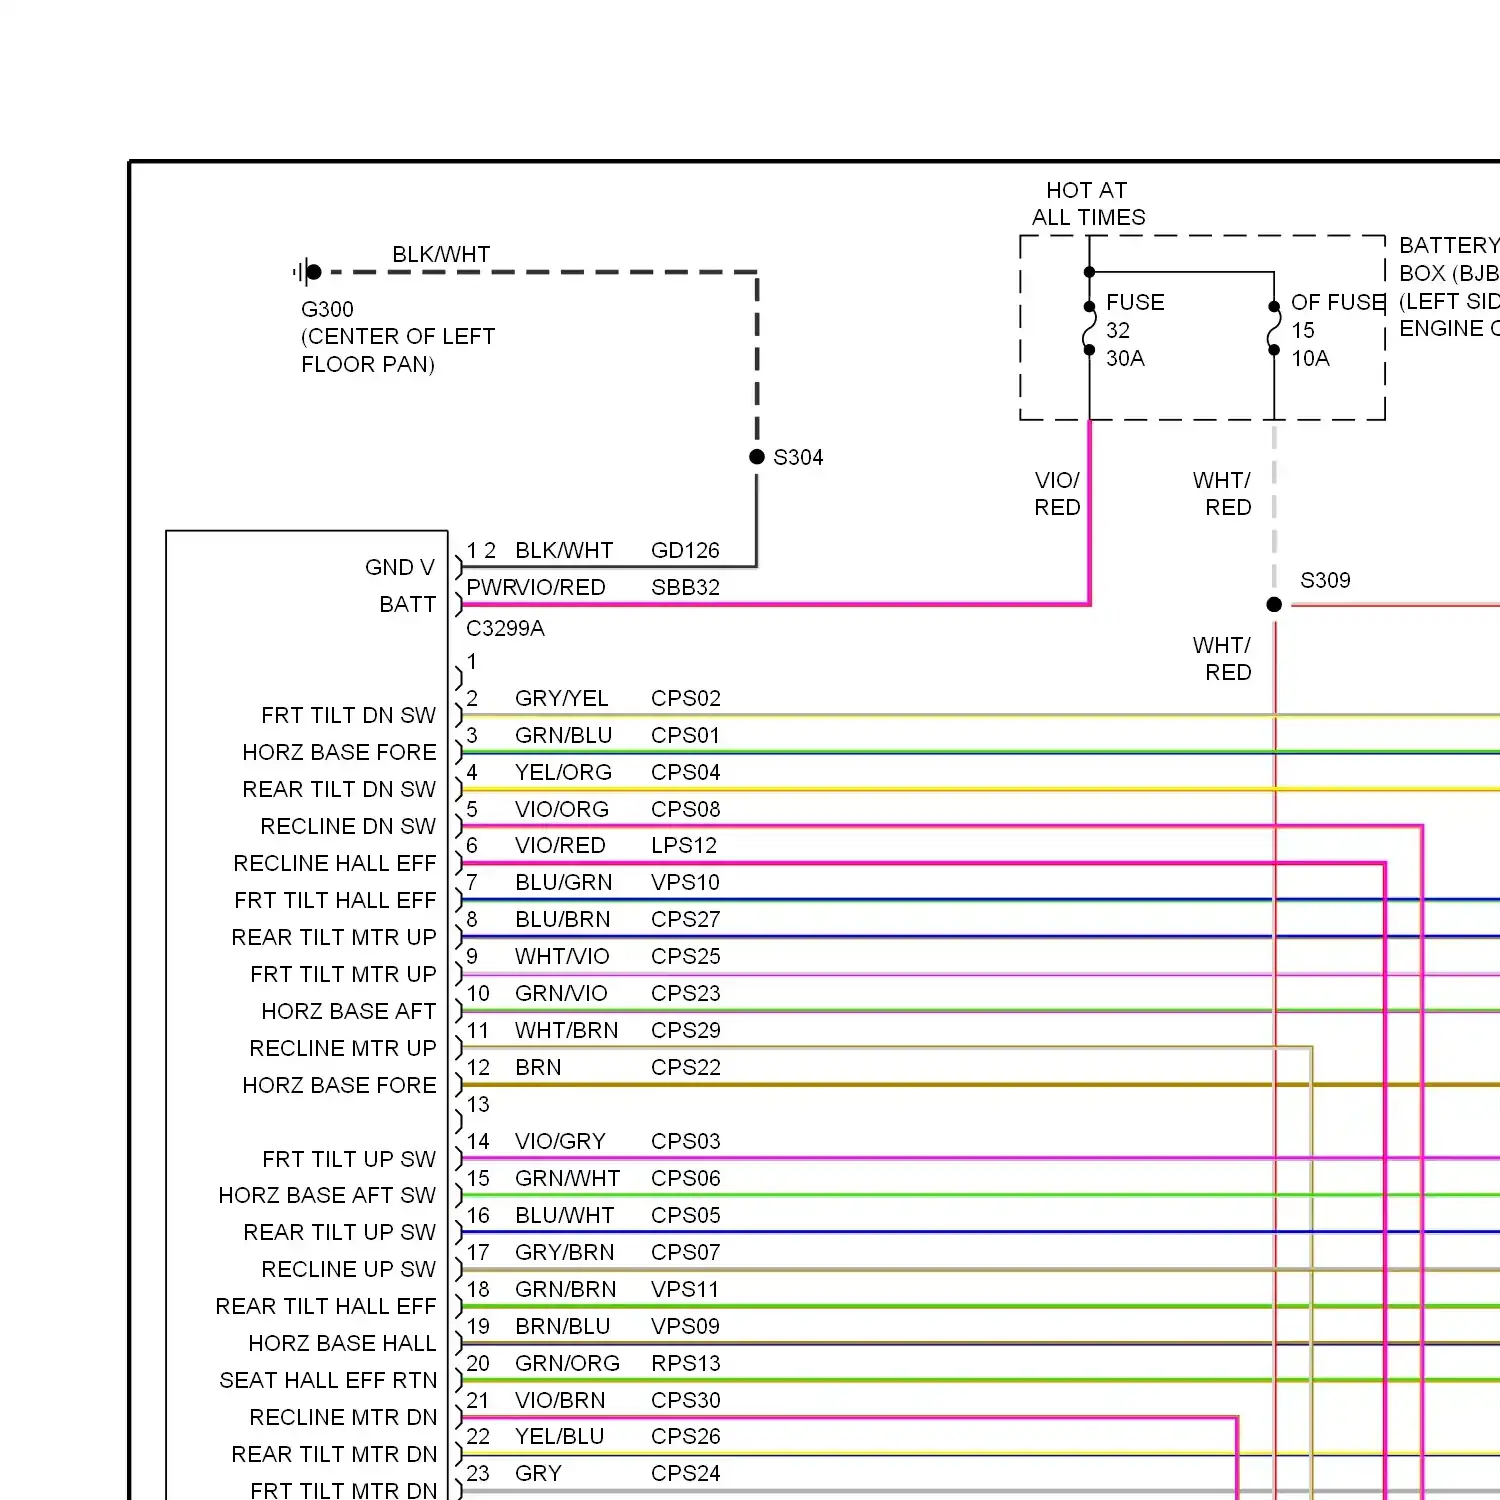The image size is (1500, 1500).
Task: Click circuit code CPS24
Action: point(685,1474)
